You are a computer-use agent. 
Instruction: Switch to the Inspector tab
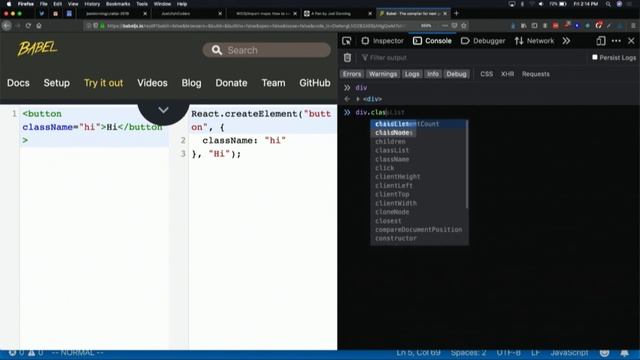[382, 41]
